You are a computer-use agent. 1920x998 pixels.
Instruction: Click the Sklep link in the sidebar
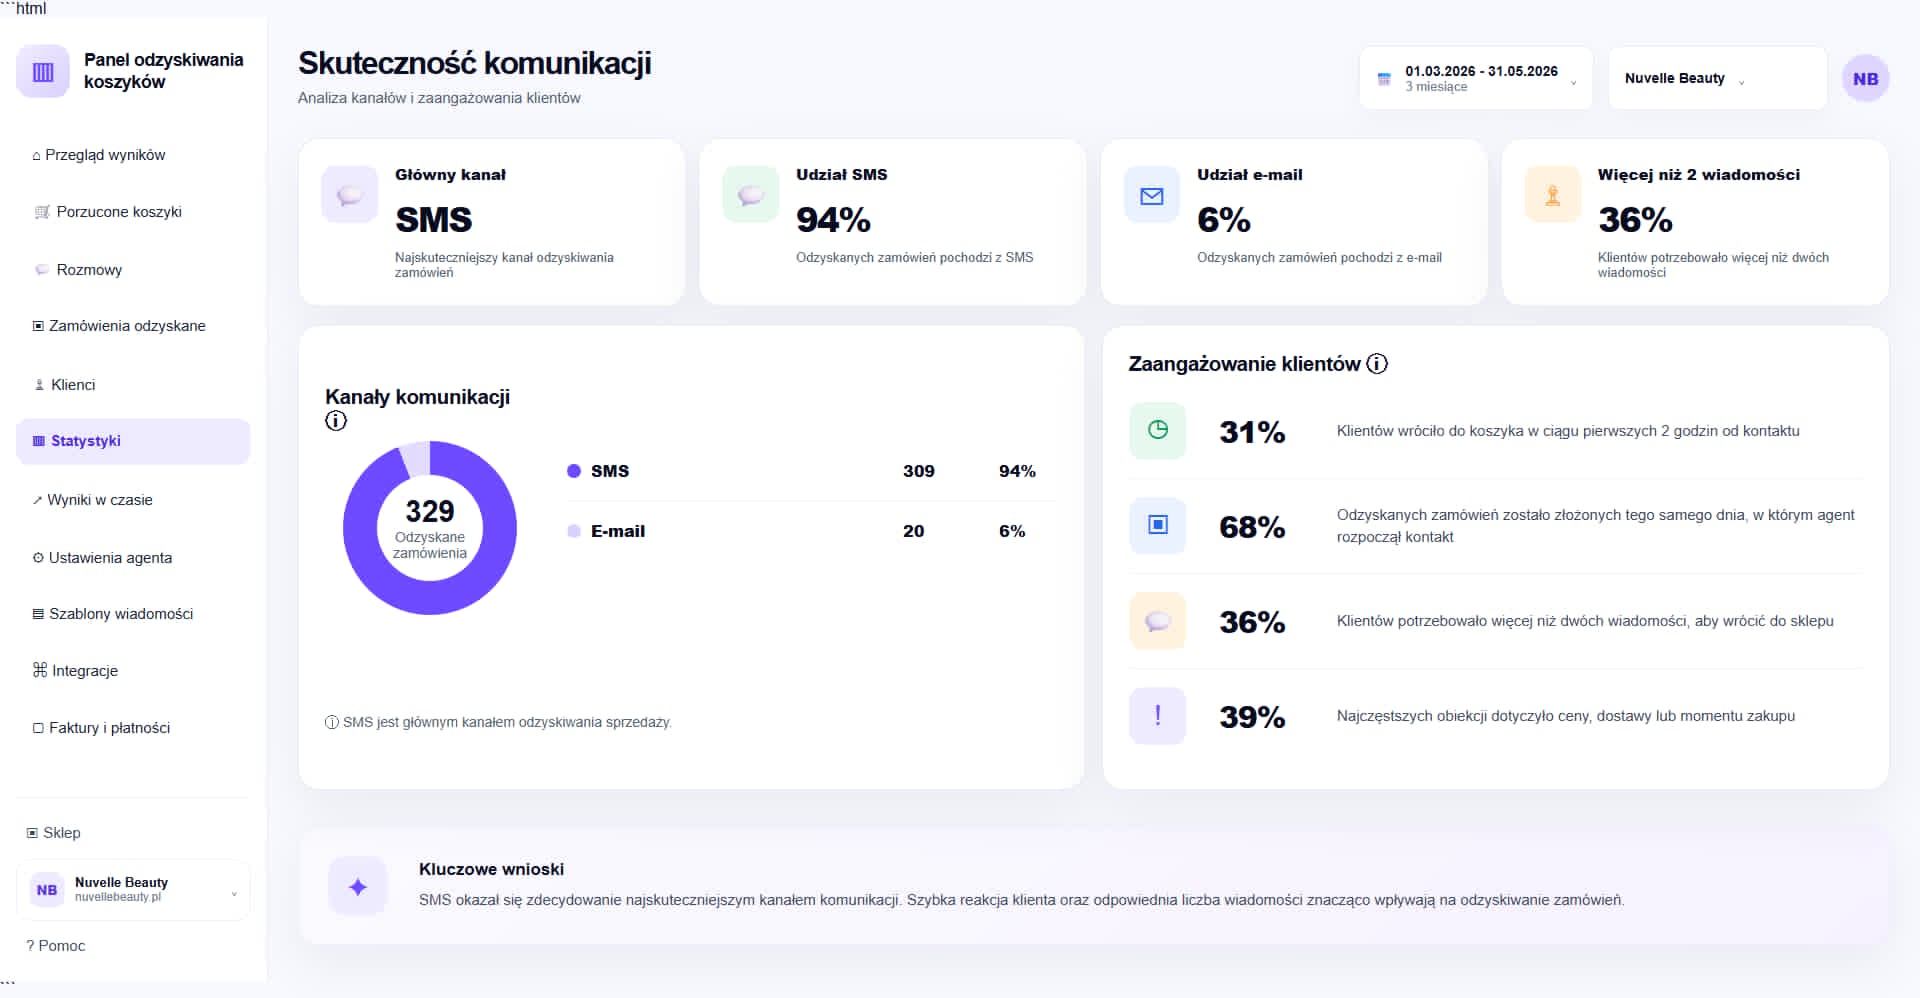53,833
